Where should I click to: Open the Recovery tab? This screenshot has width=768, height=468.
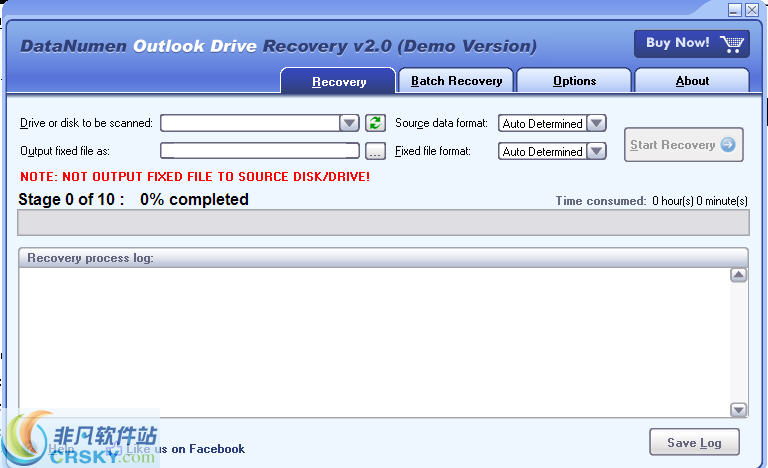pyautogui.click(x=338, y=81)
